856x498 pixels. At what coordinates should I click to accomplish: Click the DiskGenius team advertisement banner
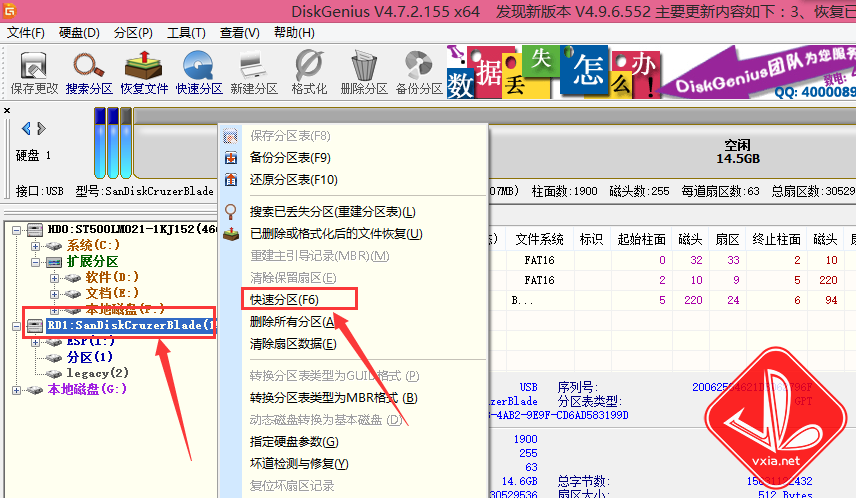point(651,72)
